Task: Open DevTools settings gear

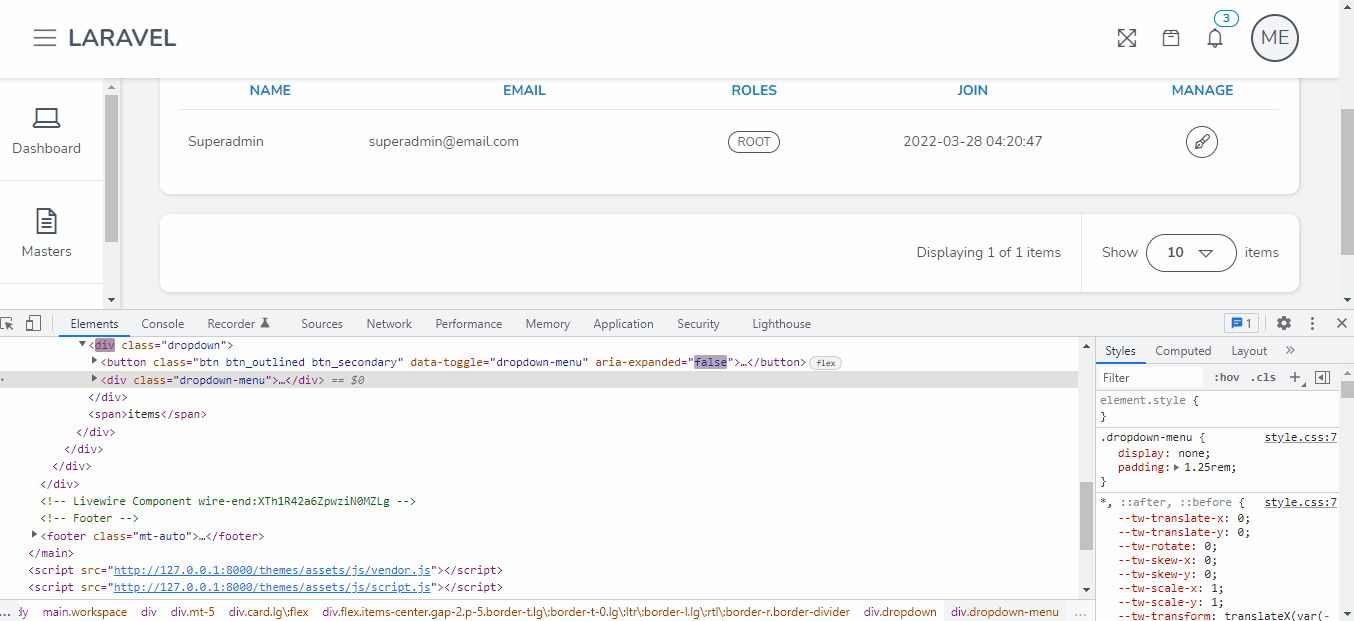Action: click(x=1284, y=323)
